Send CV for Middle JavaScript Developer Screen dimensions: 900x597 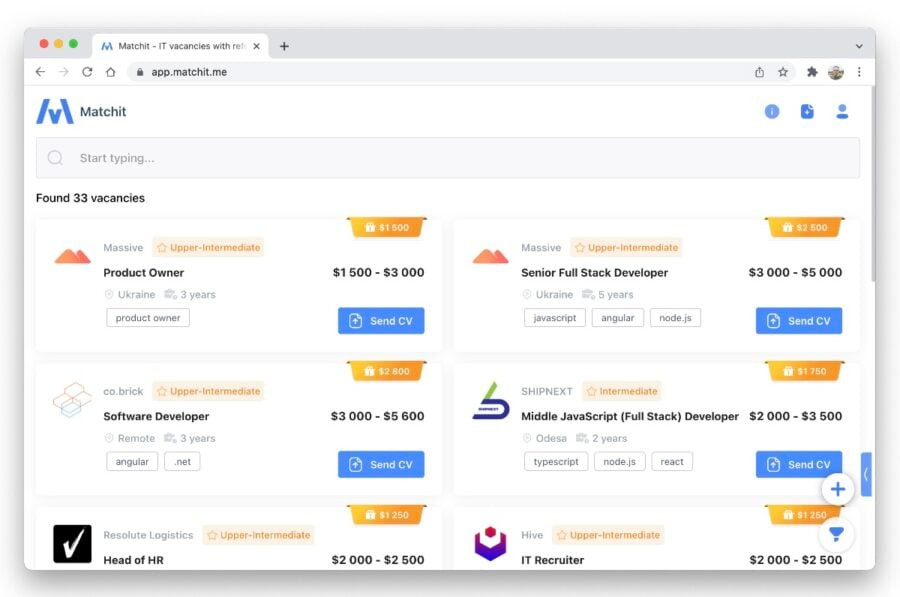coord(799,464)
